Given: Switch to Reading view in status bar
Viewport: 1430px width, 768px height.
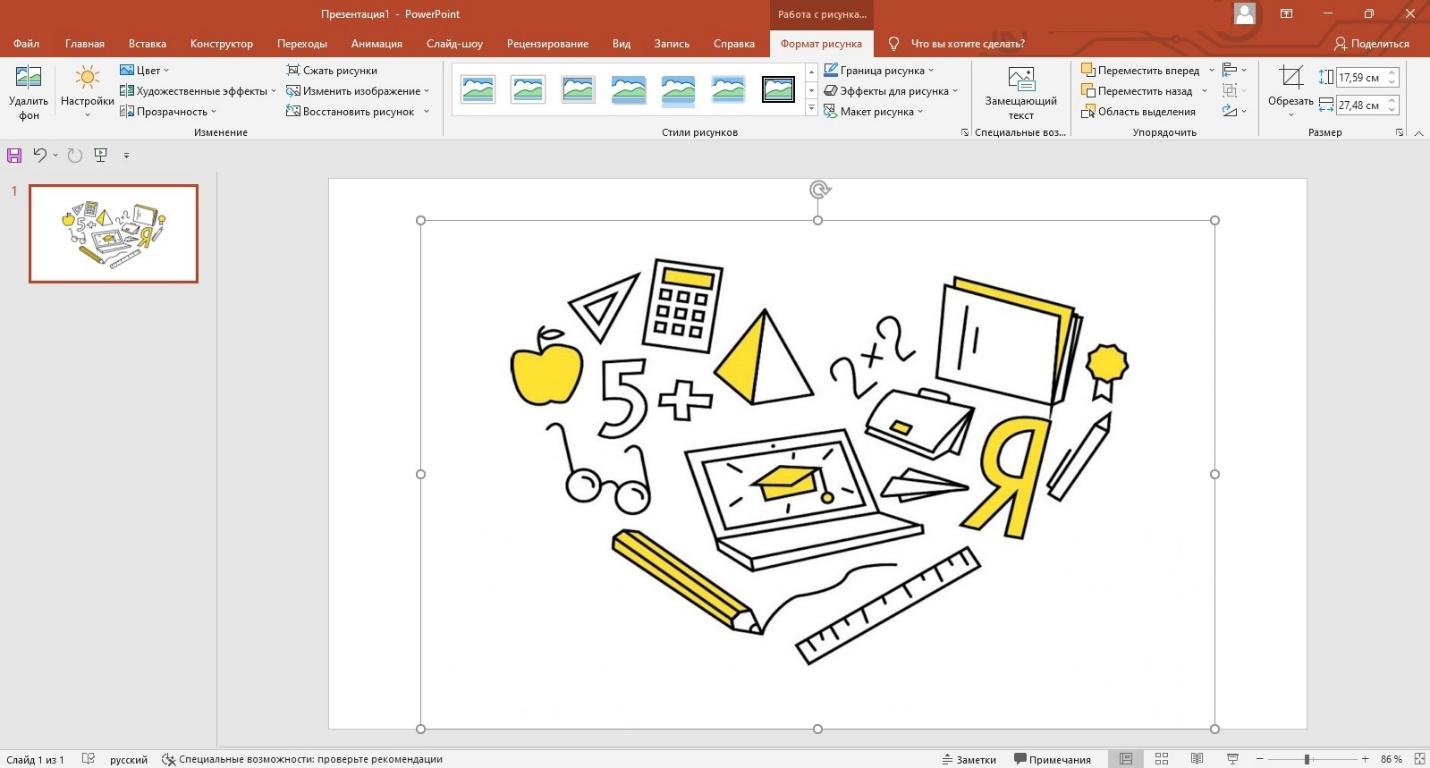Looking at the screenshot, I should [1197, 759].
